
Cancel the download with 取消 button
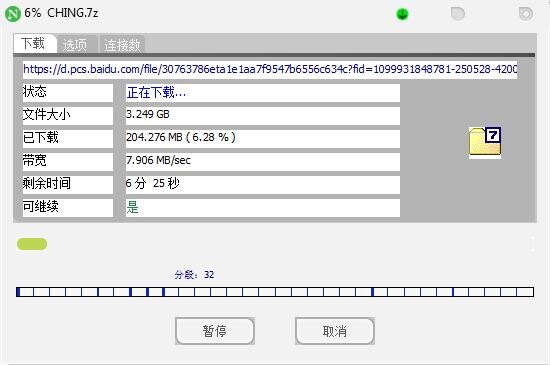(x=335, y=331)
